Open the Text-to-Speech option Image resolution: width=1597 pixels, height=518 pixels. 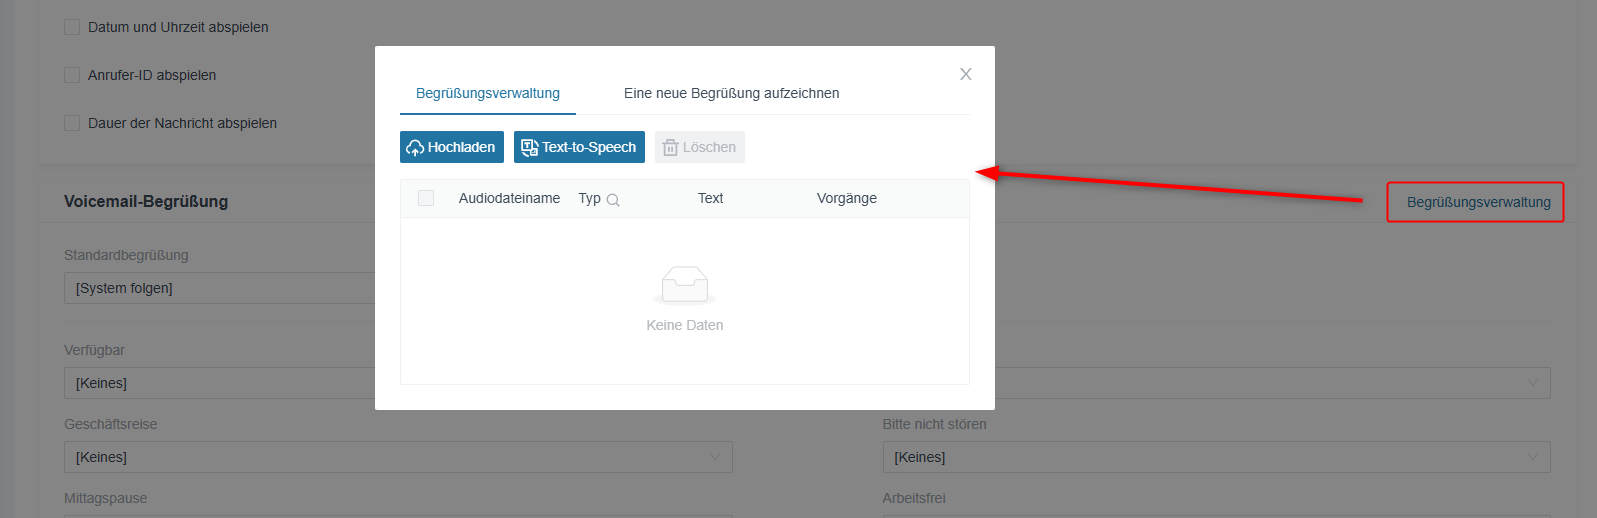(x=579, y=147)
